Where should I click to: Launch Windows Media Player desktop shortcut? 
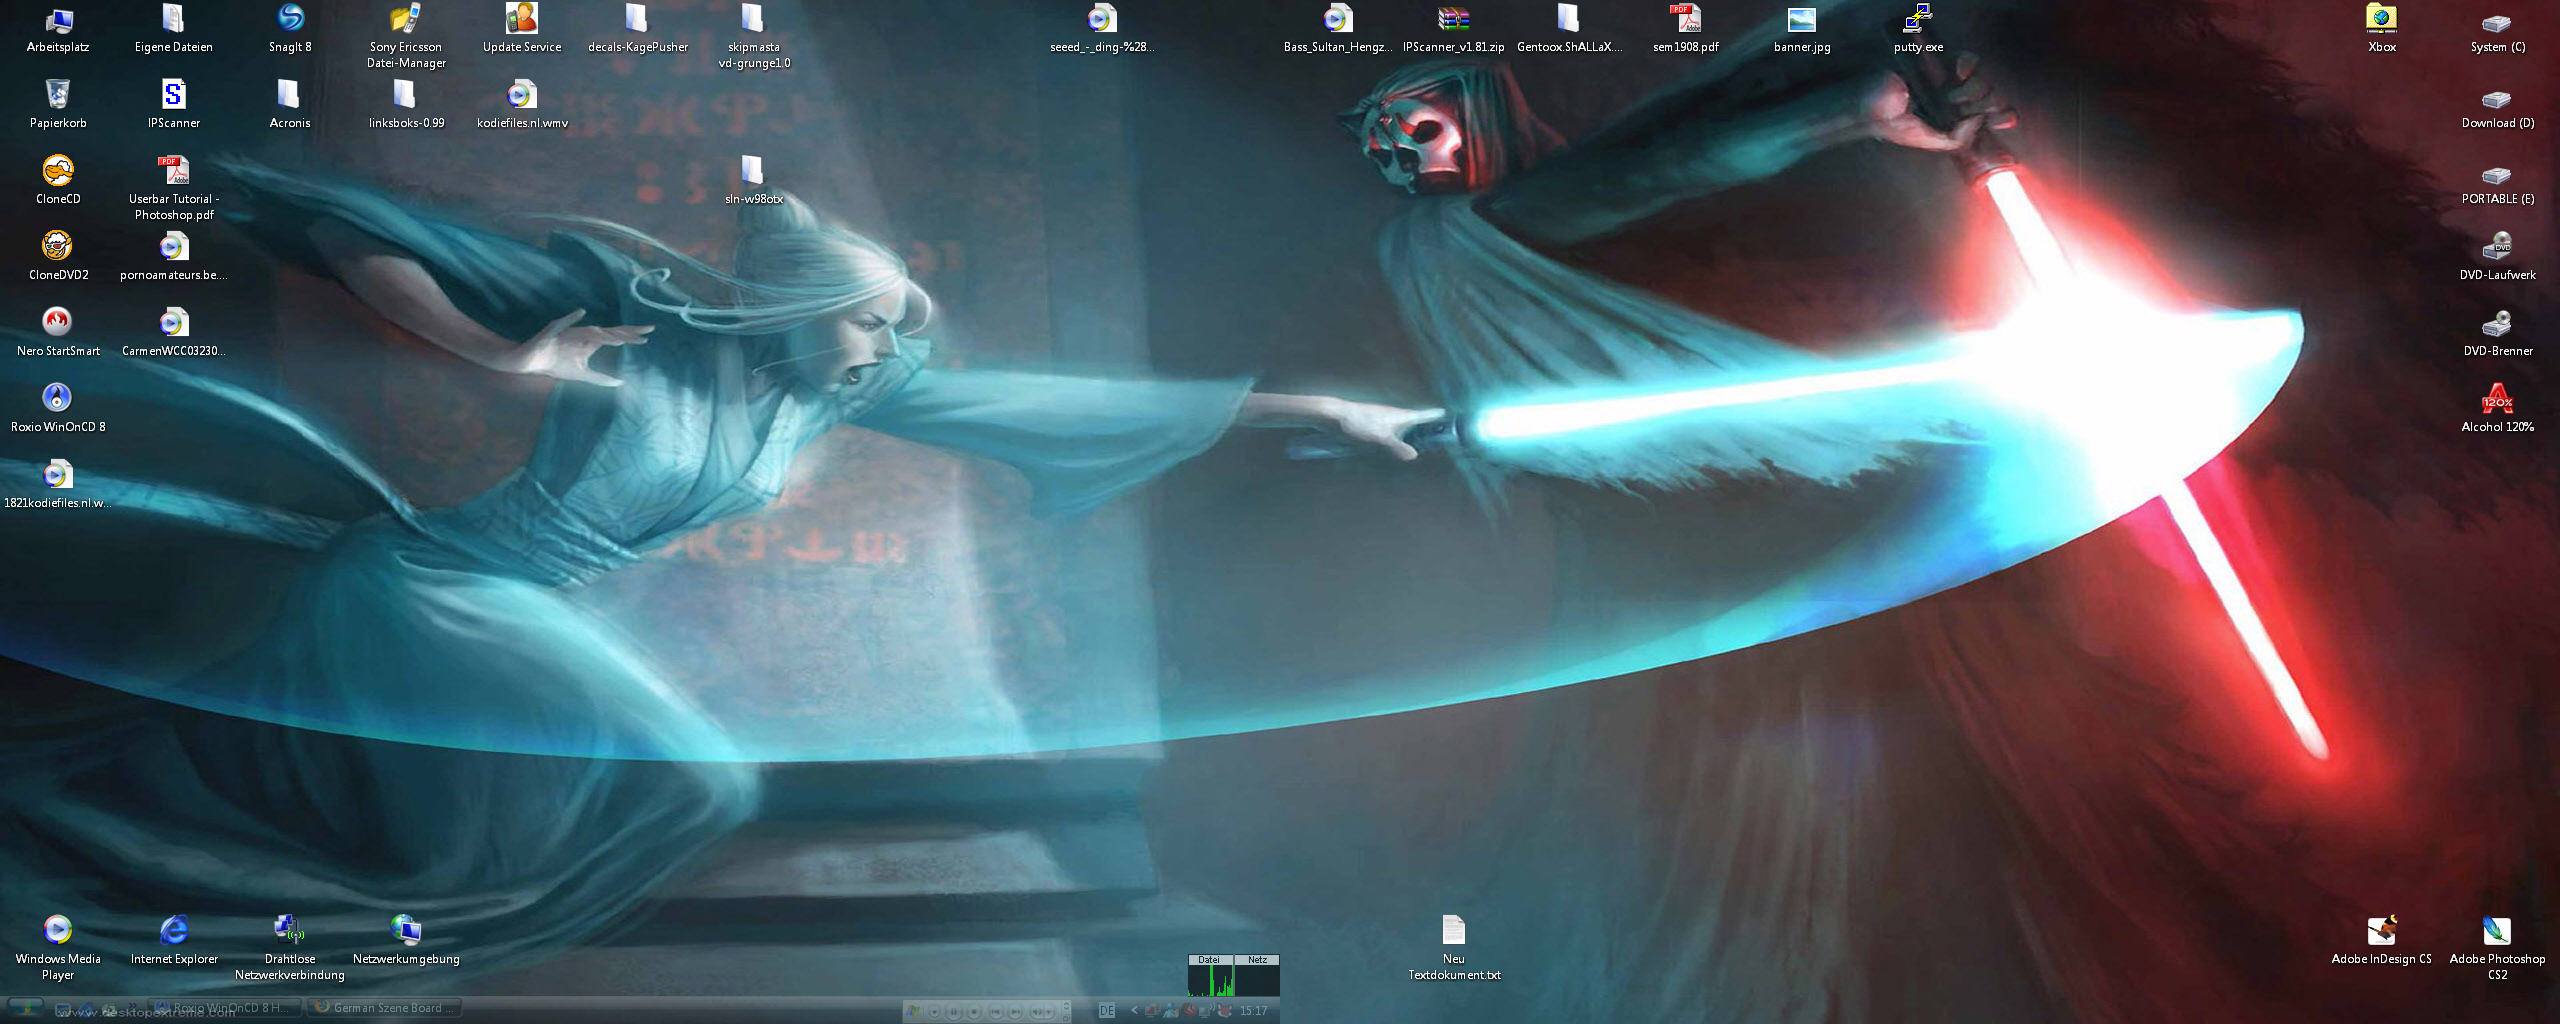[58, 948]
